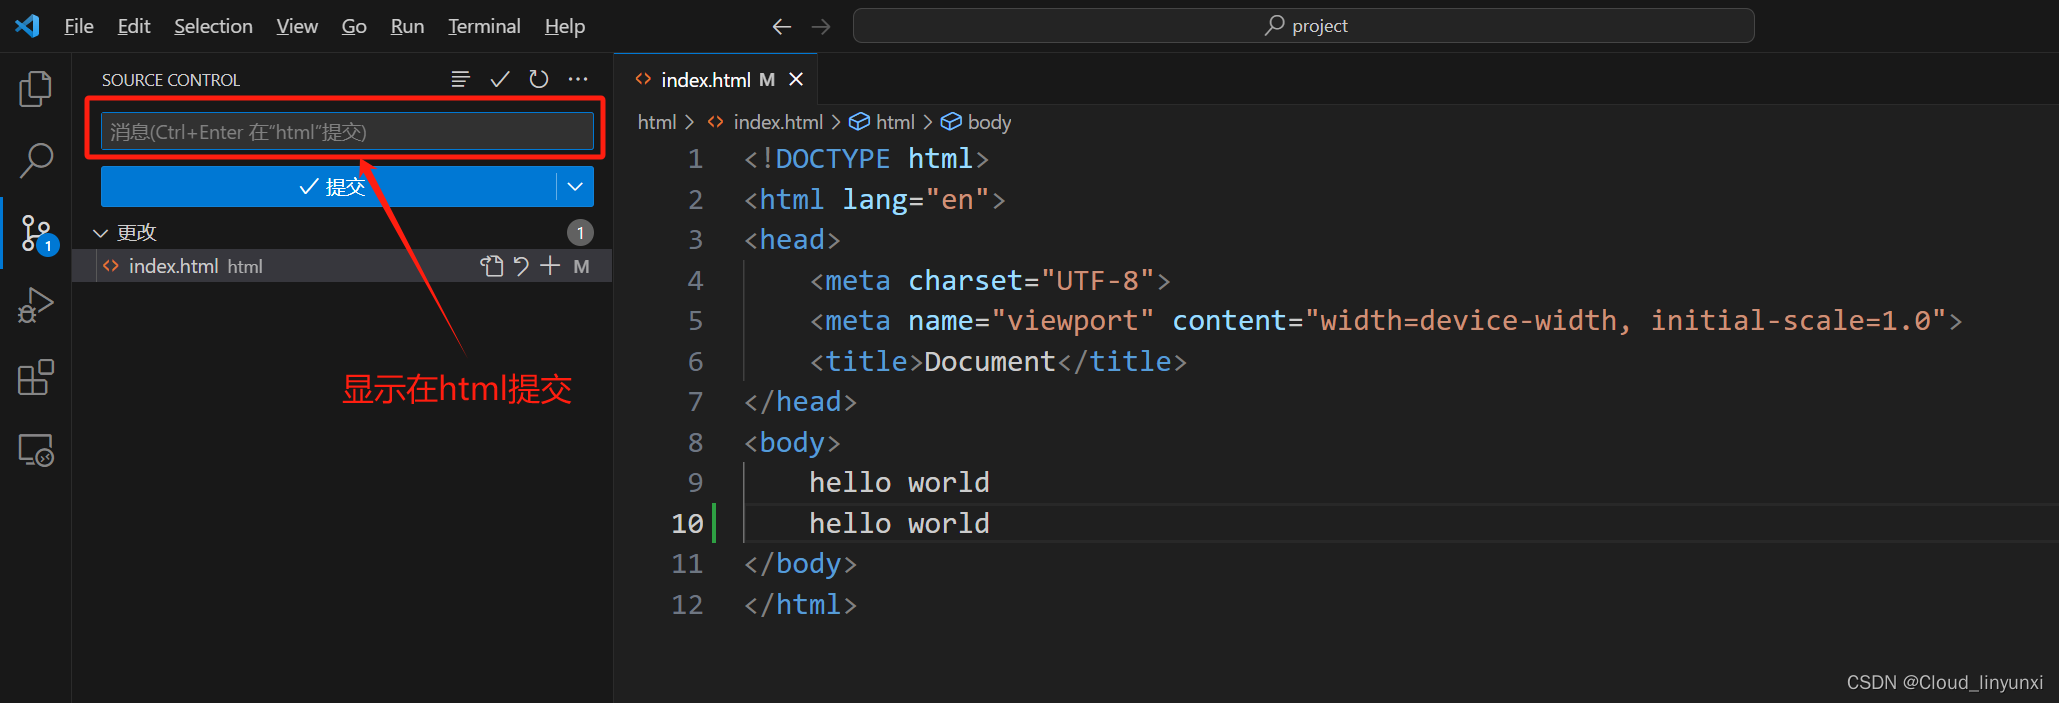
Task: Open the Extensions view
Action: coord(35,378)
